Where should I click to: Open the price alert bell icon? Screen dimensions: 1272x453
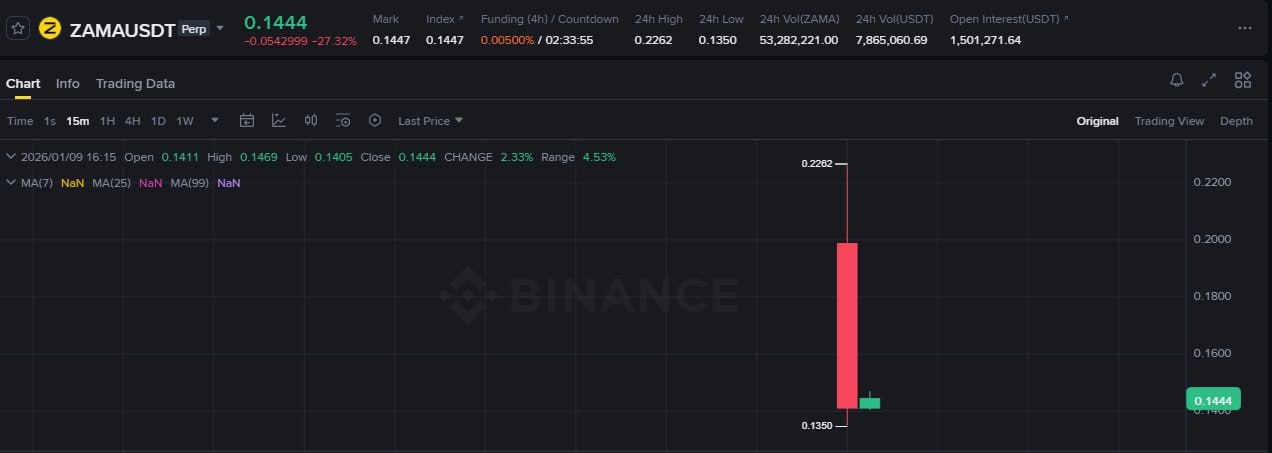click(1177, 80)
